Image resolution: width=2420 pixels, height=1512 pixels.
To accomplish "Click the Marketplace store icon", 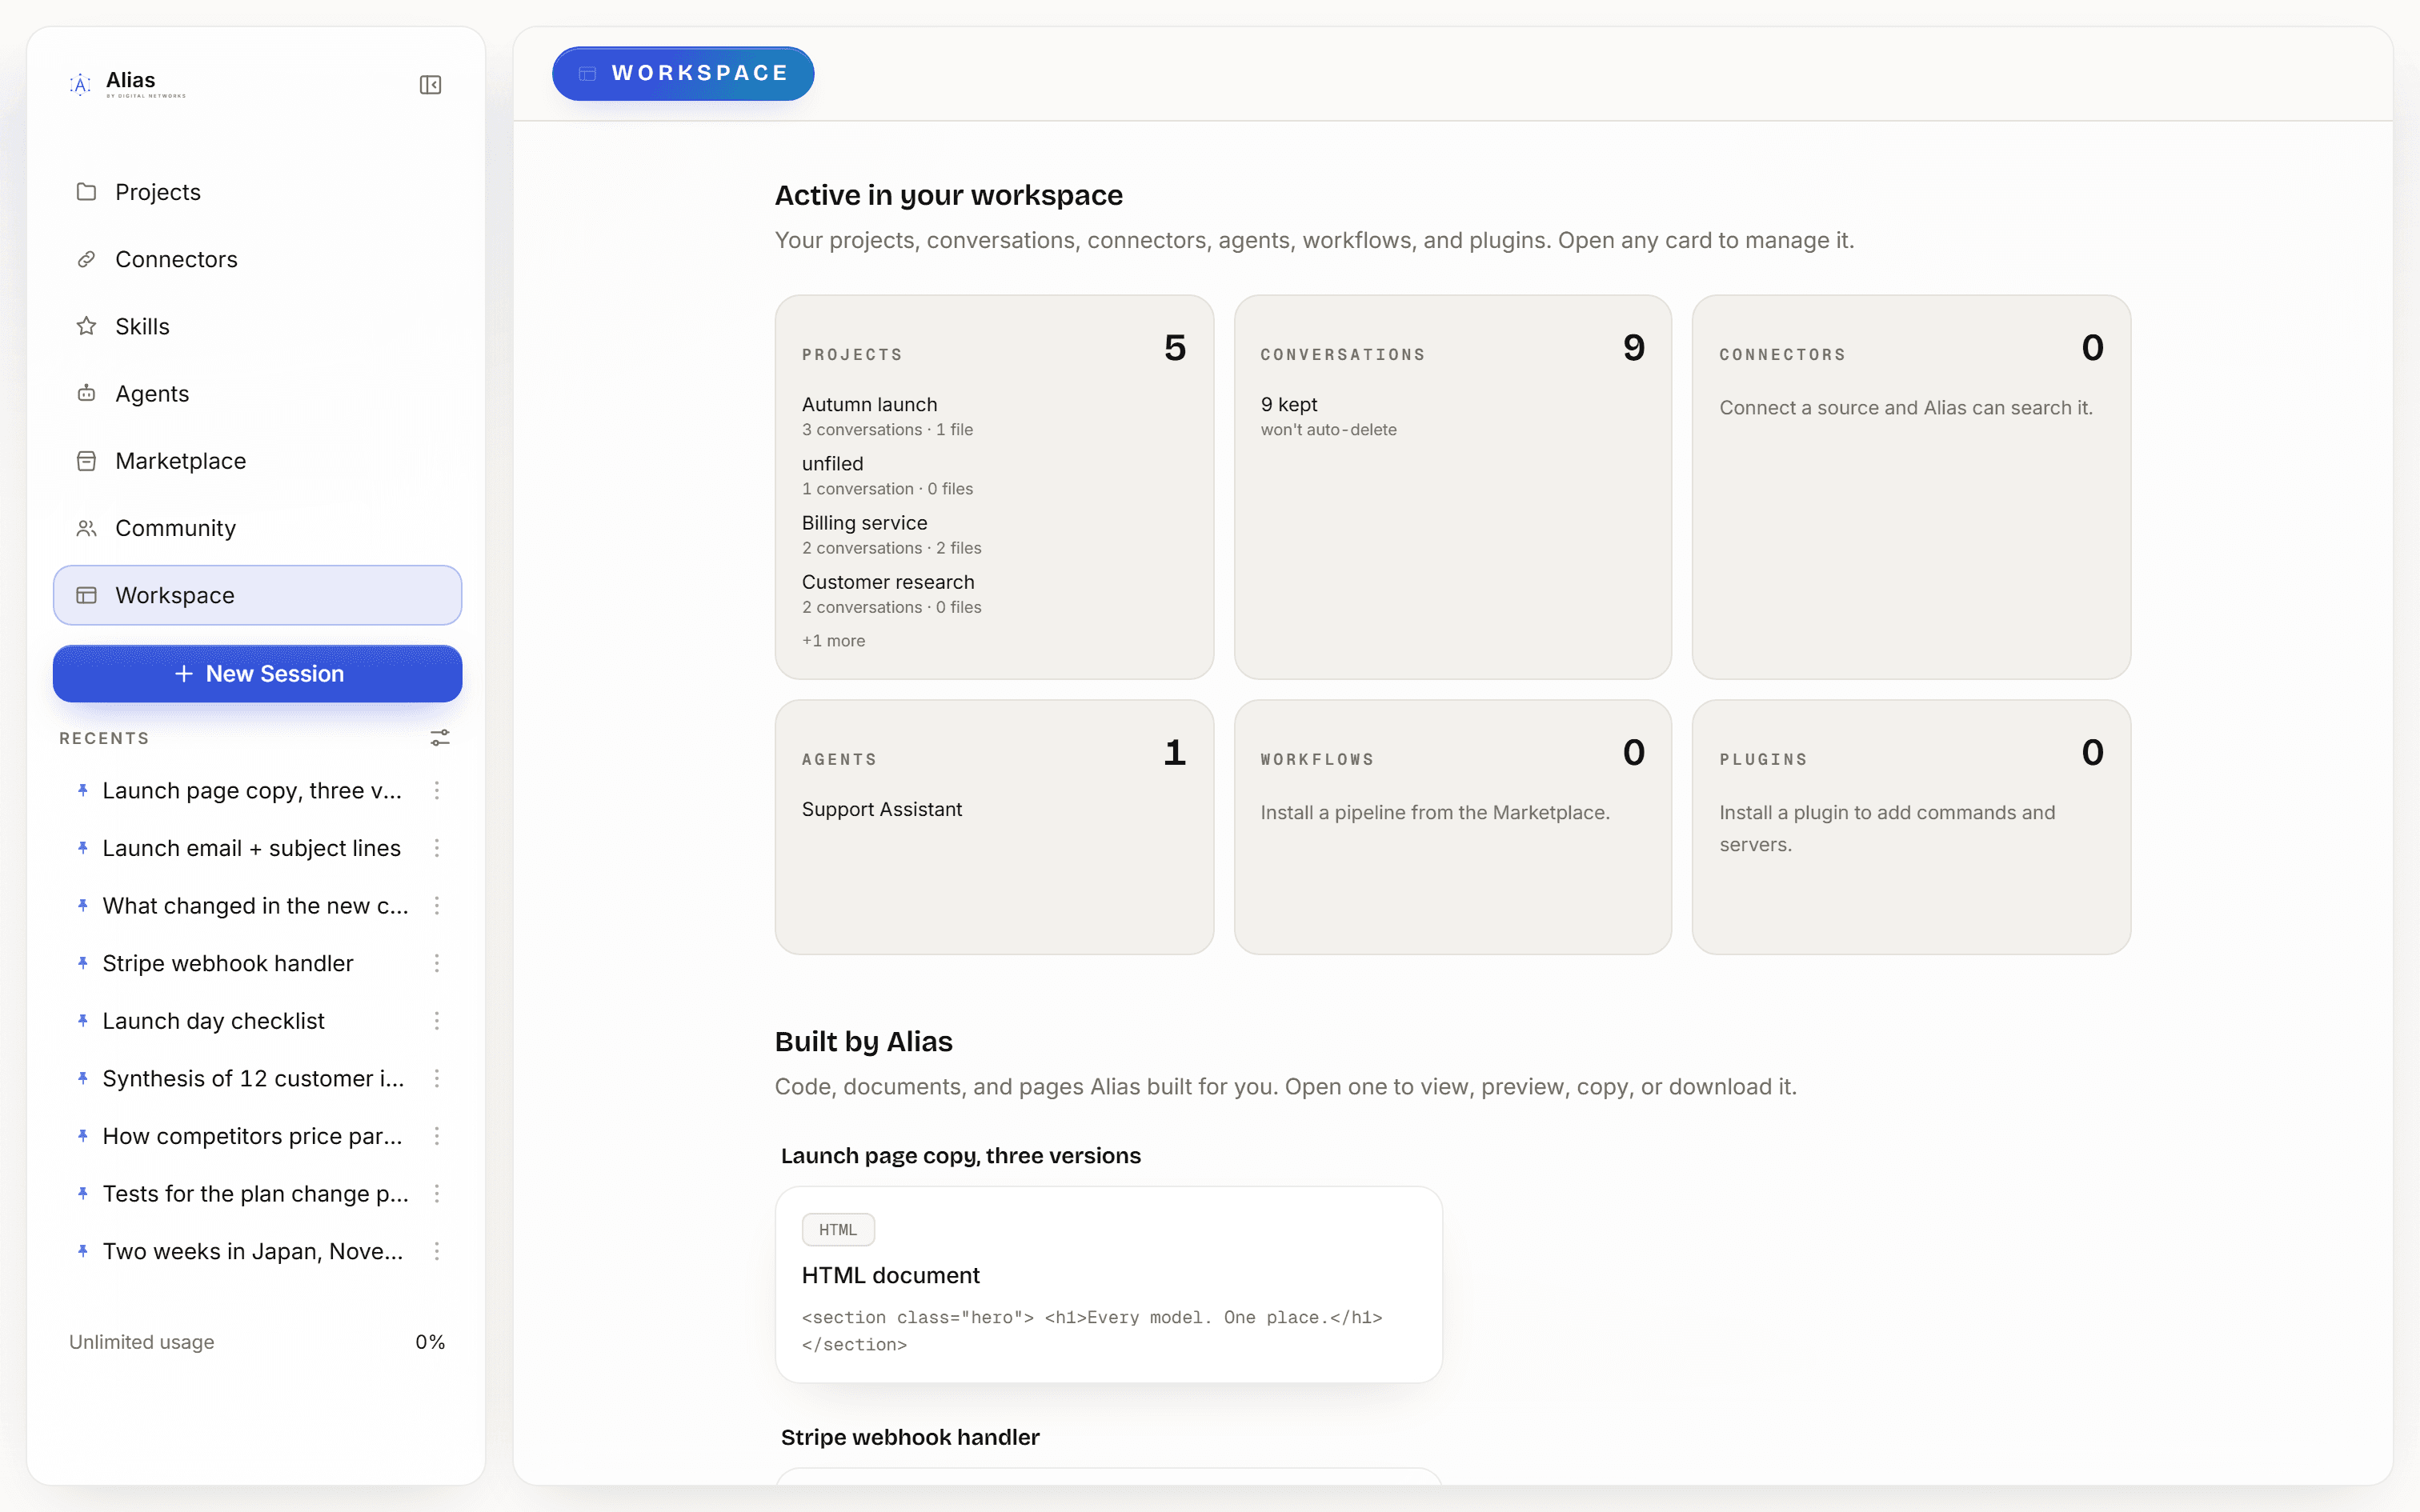I will (x=86, y=461).
